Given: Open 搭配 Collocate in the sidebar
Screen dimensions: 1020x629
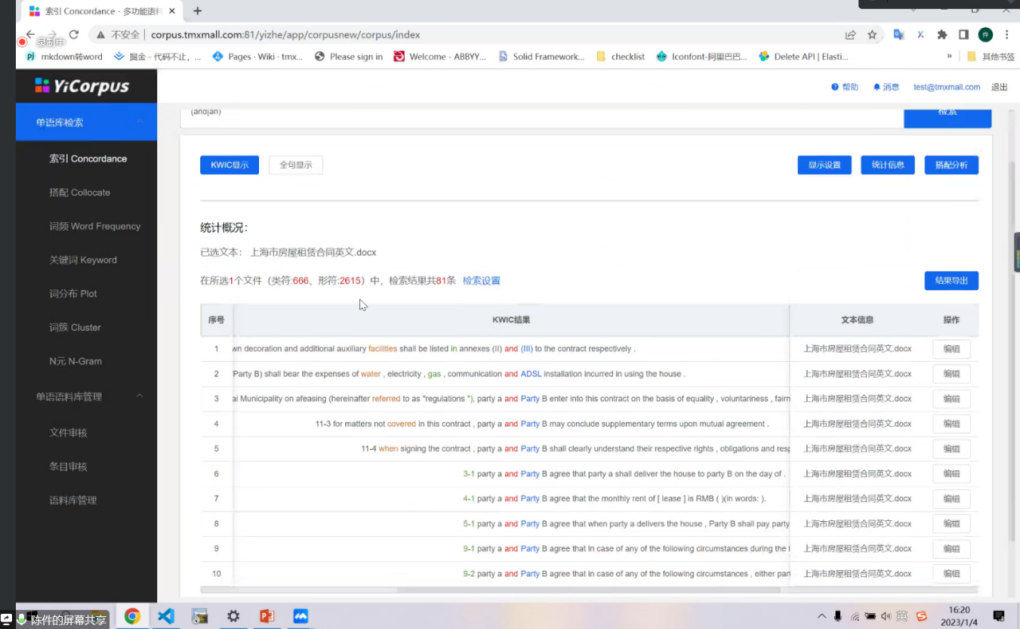Looking at the screenshot, I should coord(80,192).
